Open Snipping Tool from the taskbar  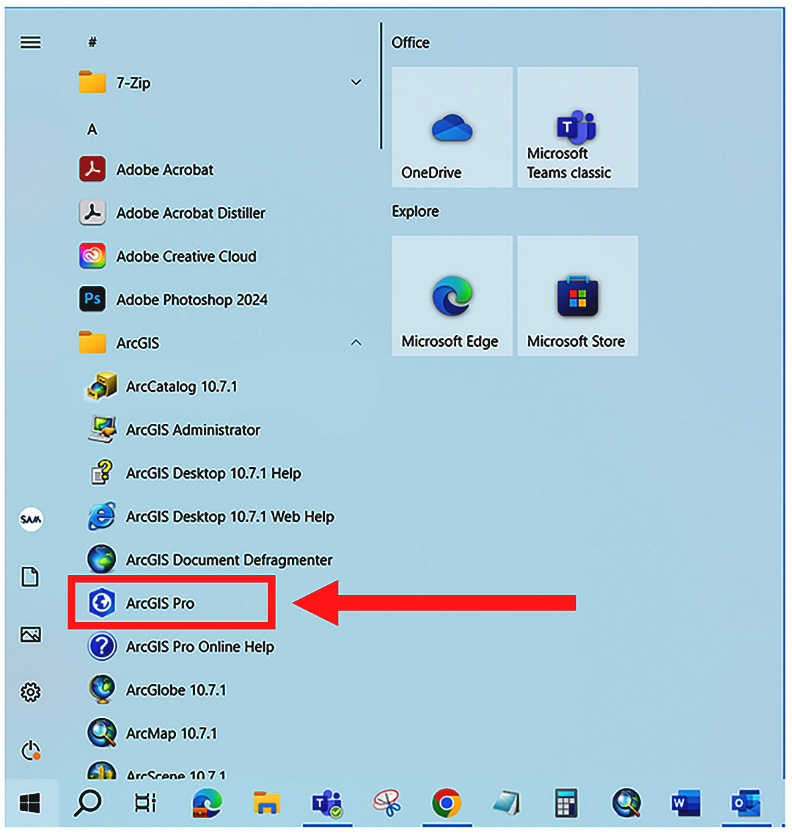(387, 803)
